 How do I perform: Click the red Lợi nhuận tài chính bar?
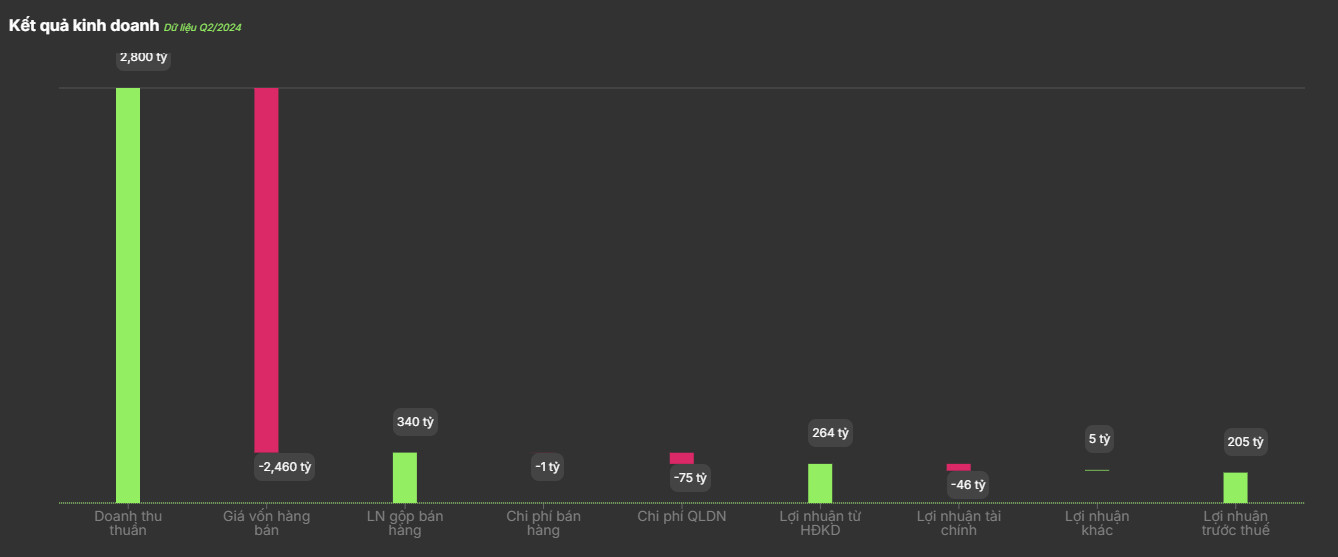pos(959,467)
